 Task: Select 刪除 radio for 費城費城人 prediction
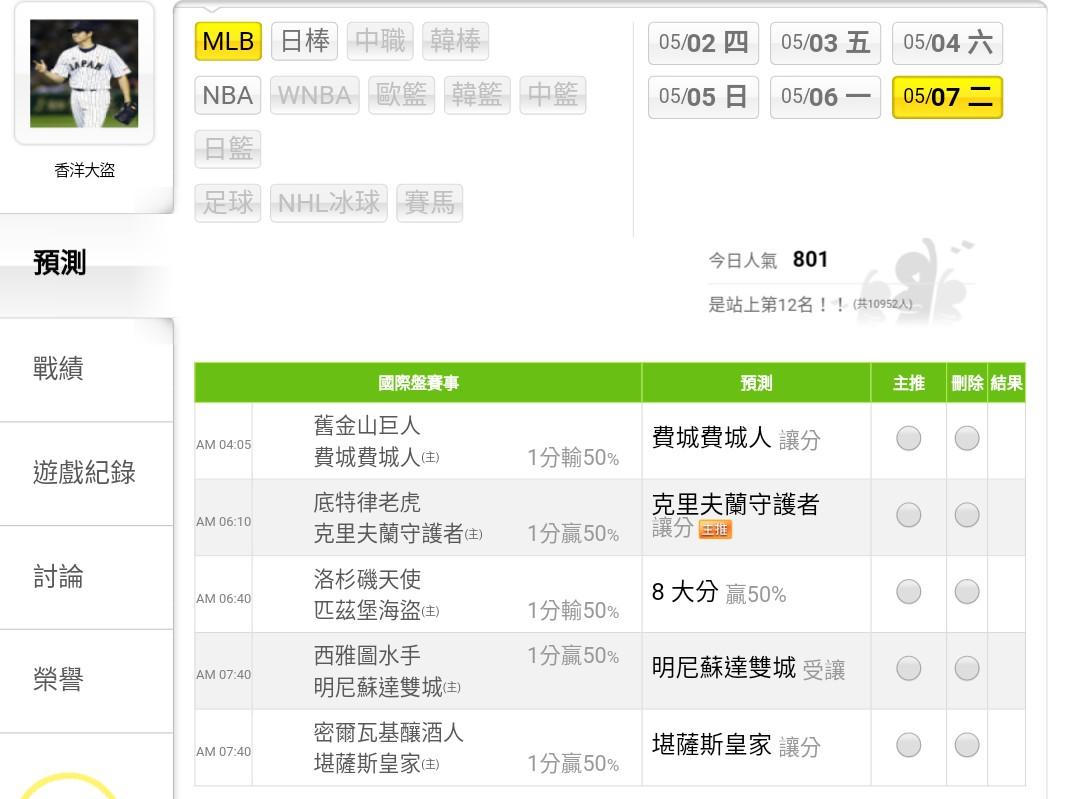pyautogui.click(x=967, y=438)
